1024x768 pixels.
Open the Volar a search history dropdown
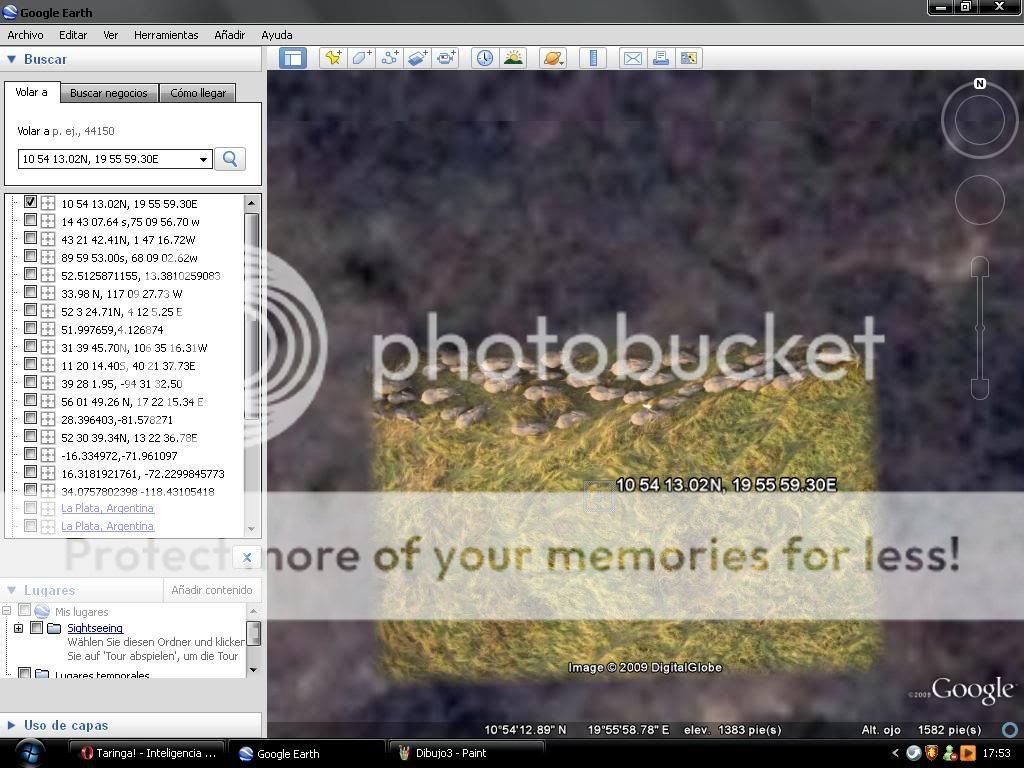pyautogui.click(x=203, y=159)
